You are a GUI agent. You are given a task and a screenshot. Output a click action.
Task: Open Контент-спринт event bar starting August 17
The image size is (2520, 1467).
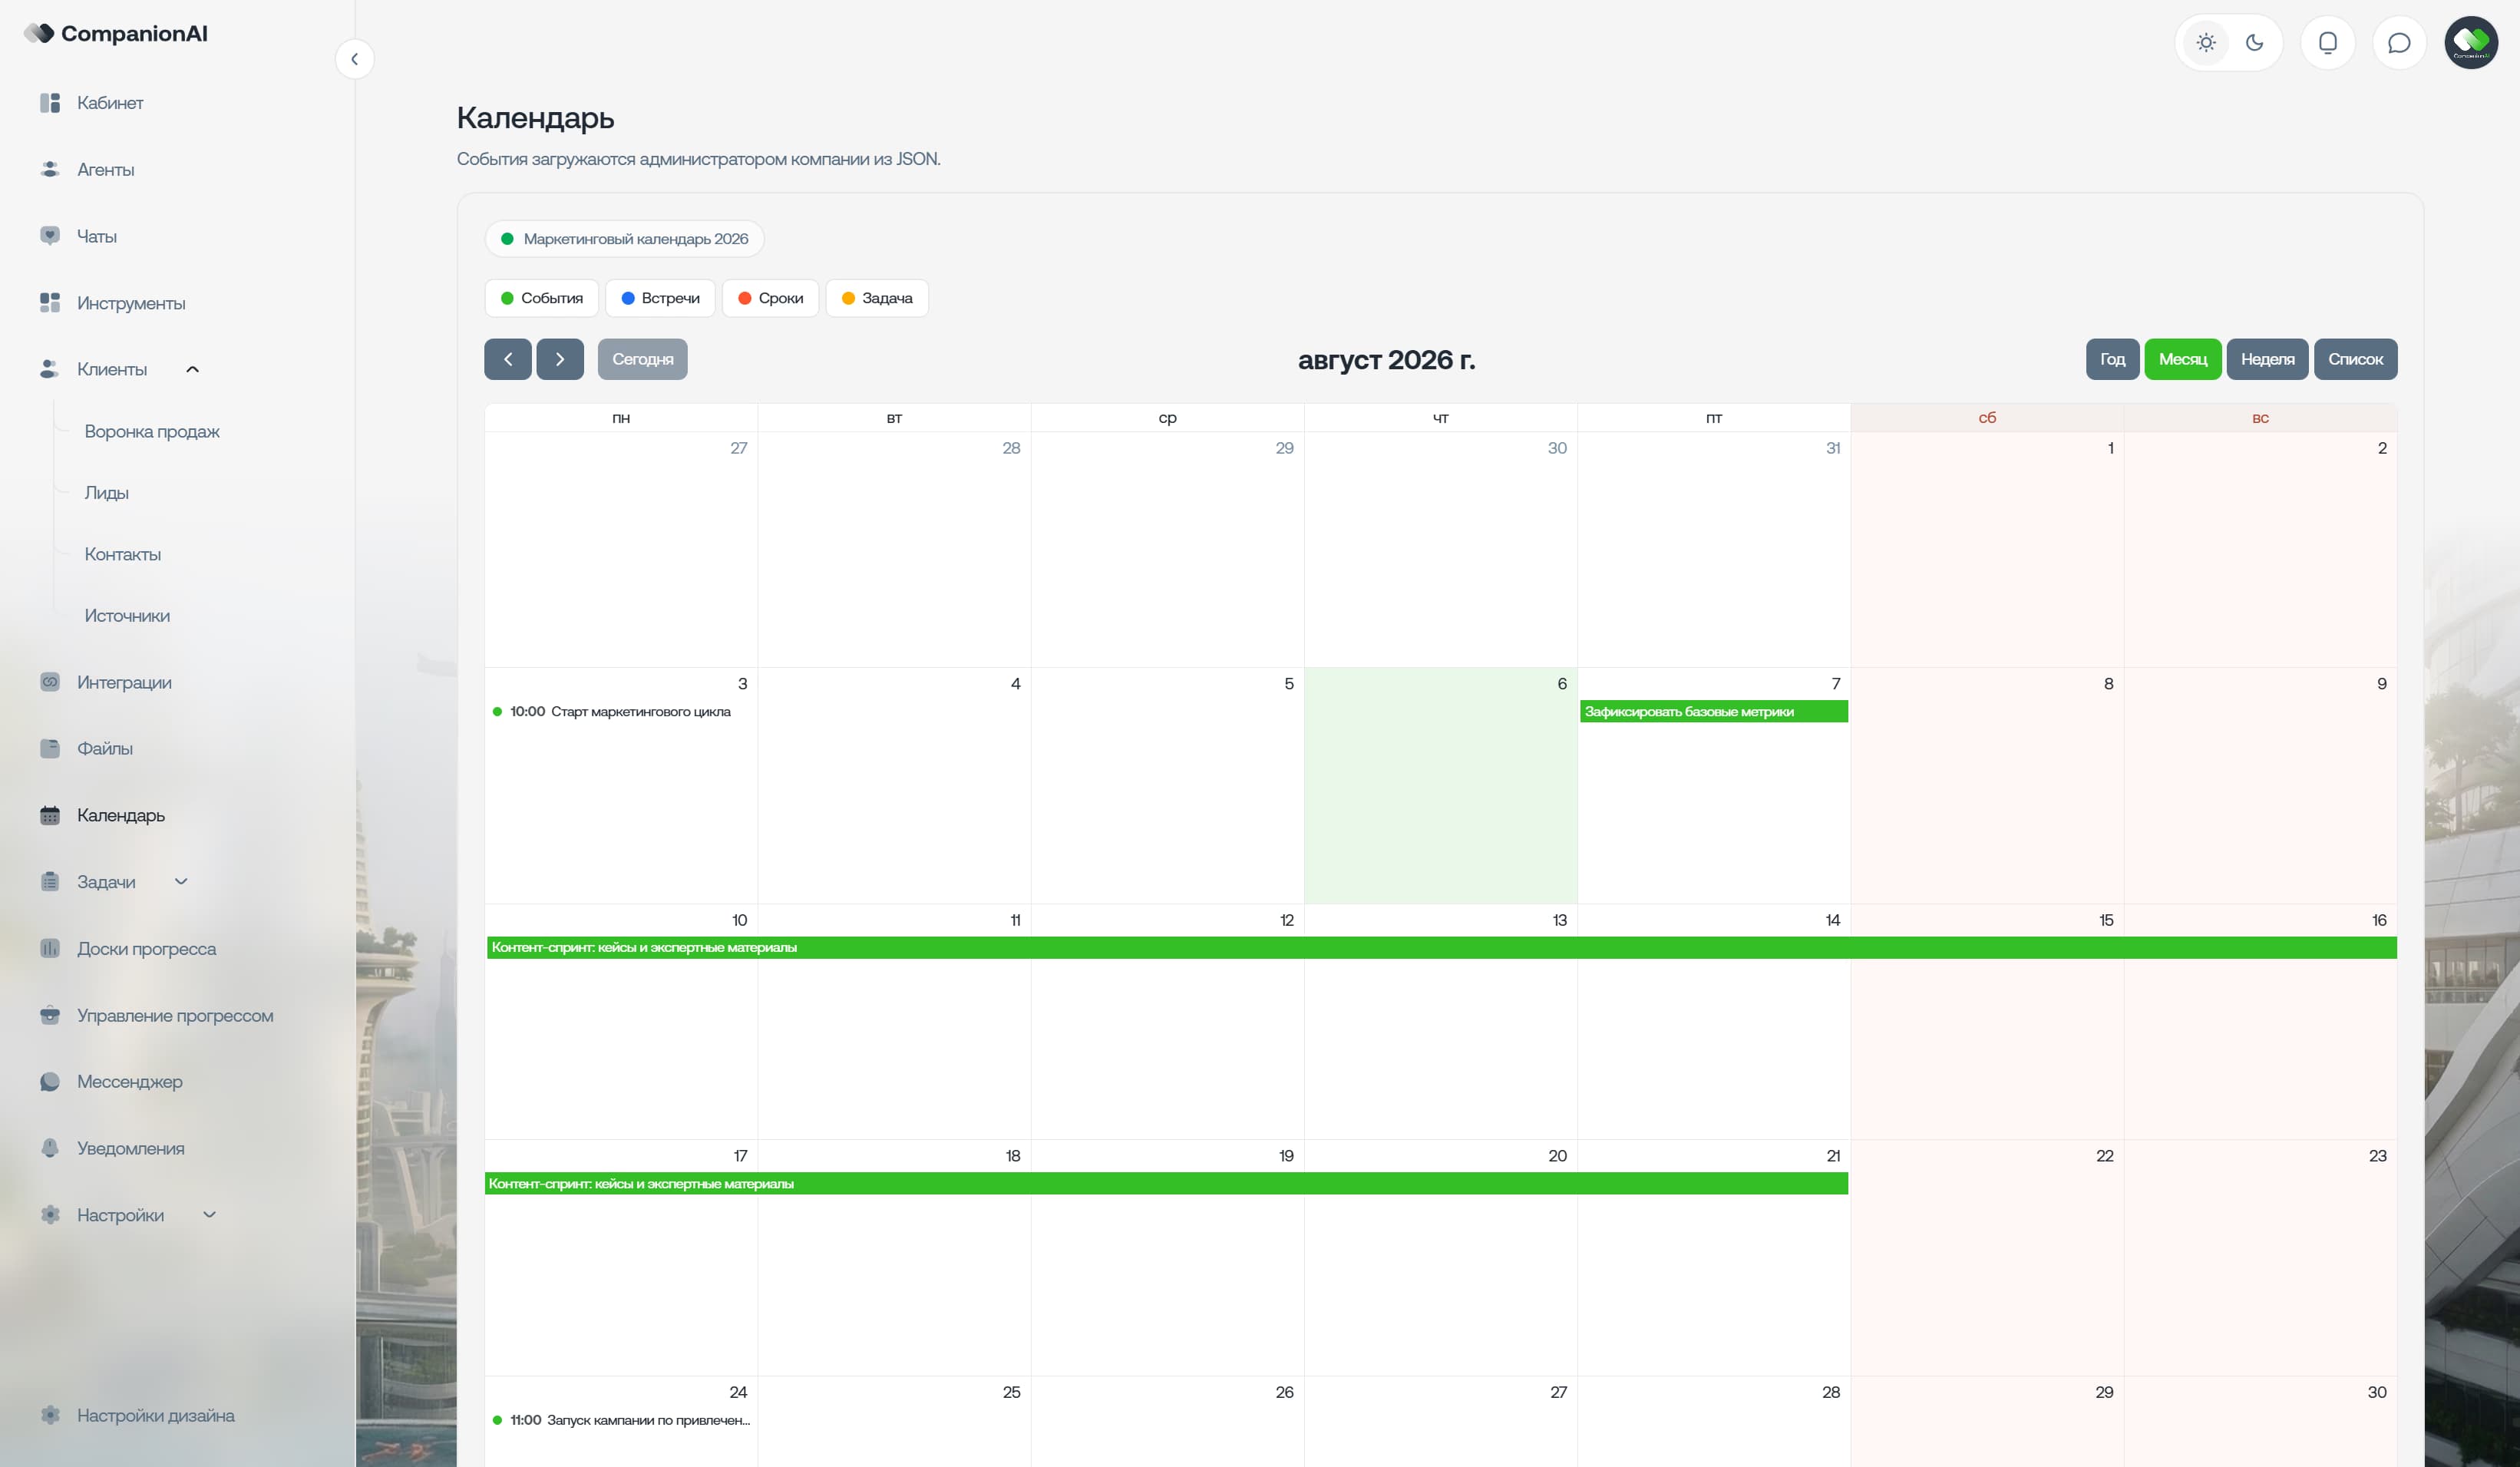[x=1167, y=1184]
